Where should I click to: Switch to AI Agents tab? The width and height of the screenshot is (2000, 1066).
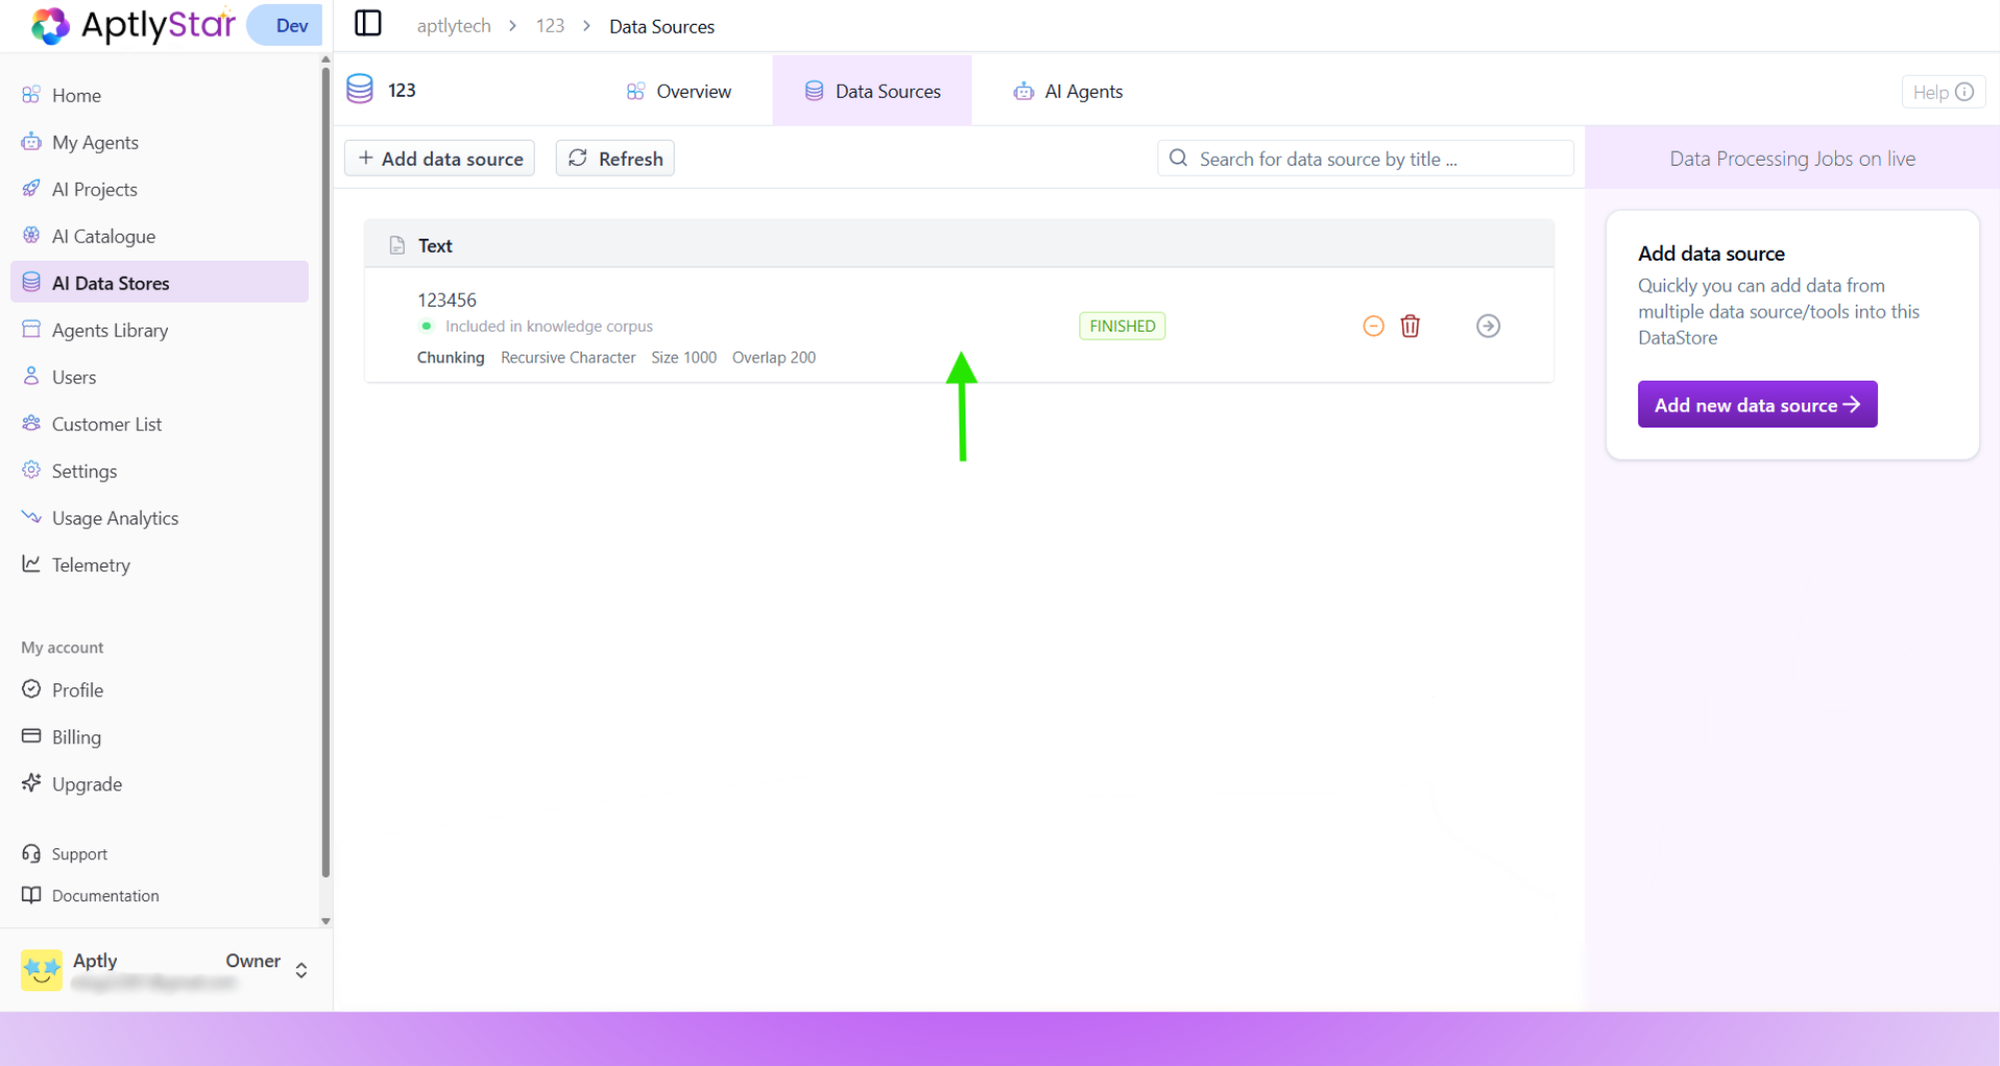point(1067,91)
